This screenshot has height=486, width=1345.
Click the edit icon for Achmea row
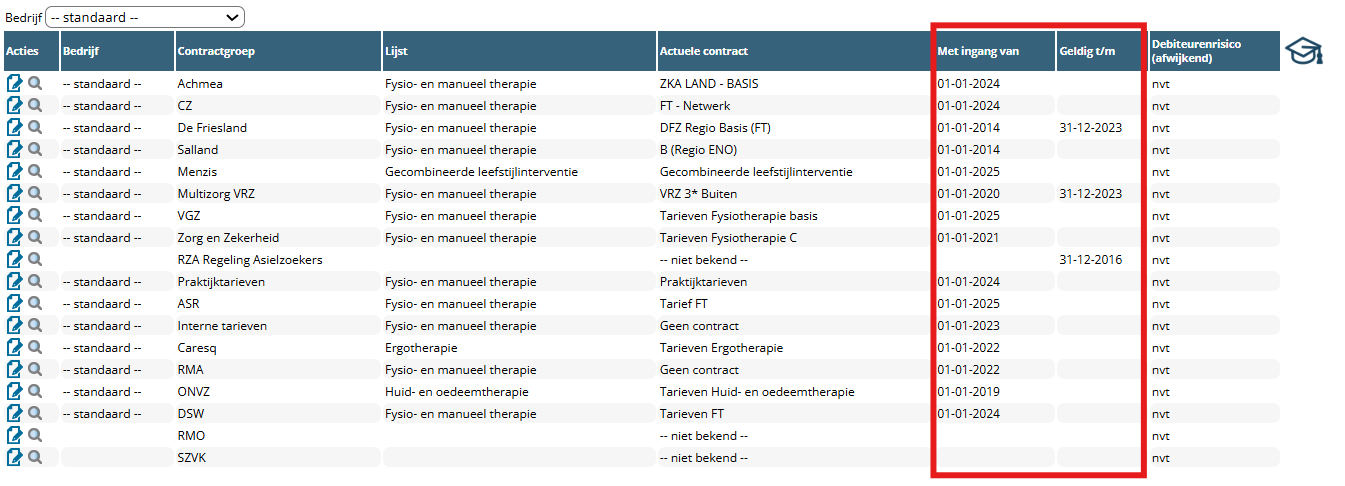pyautogui.click(x=15, y=83)
